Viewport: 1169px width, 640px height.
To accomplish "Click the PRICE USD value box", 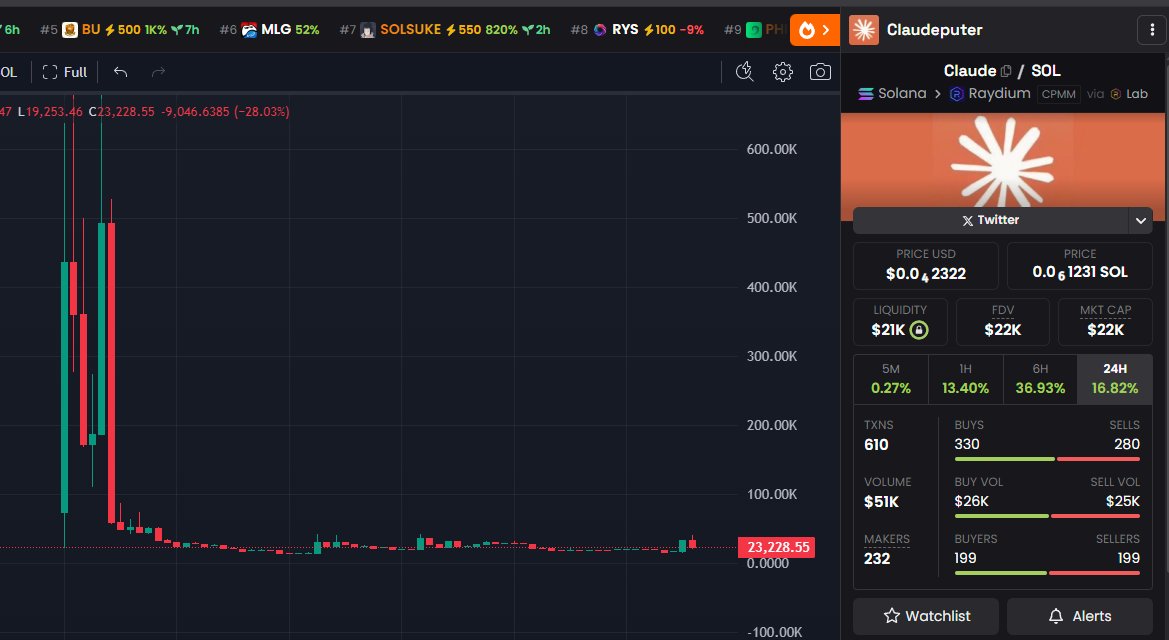I will 925,266.
